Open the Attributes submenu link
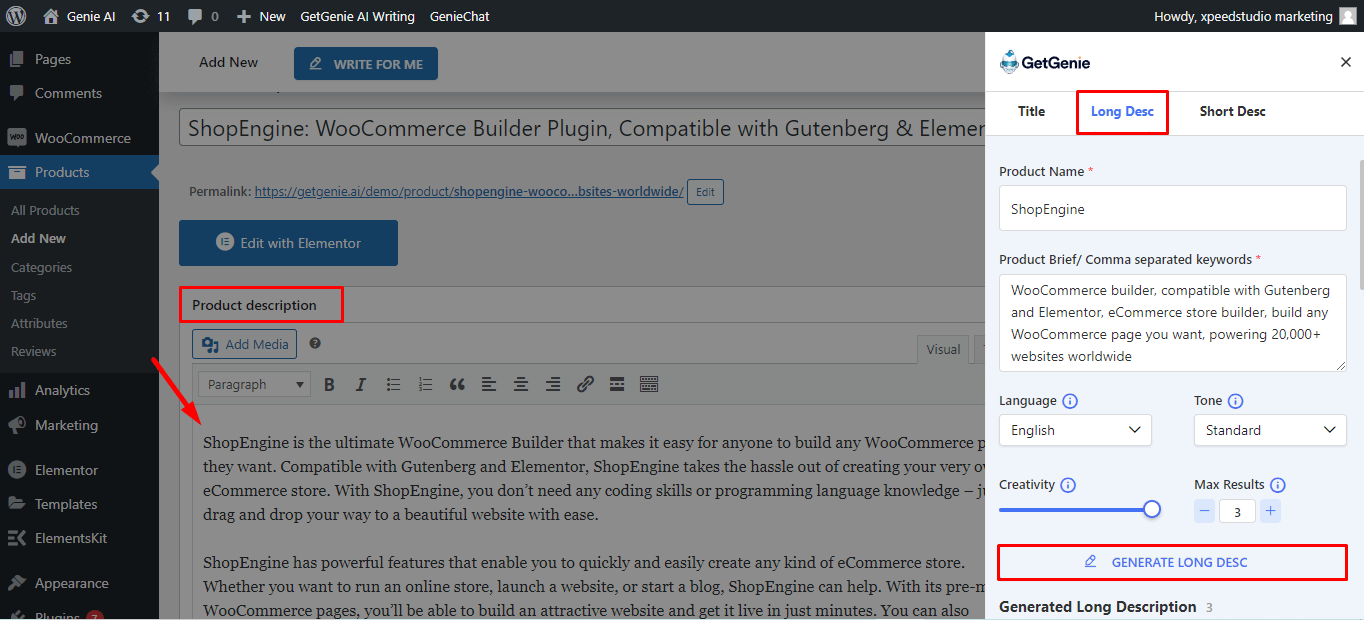The width and height of the screenshot is (1364, 620). [39, 323]
